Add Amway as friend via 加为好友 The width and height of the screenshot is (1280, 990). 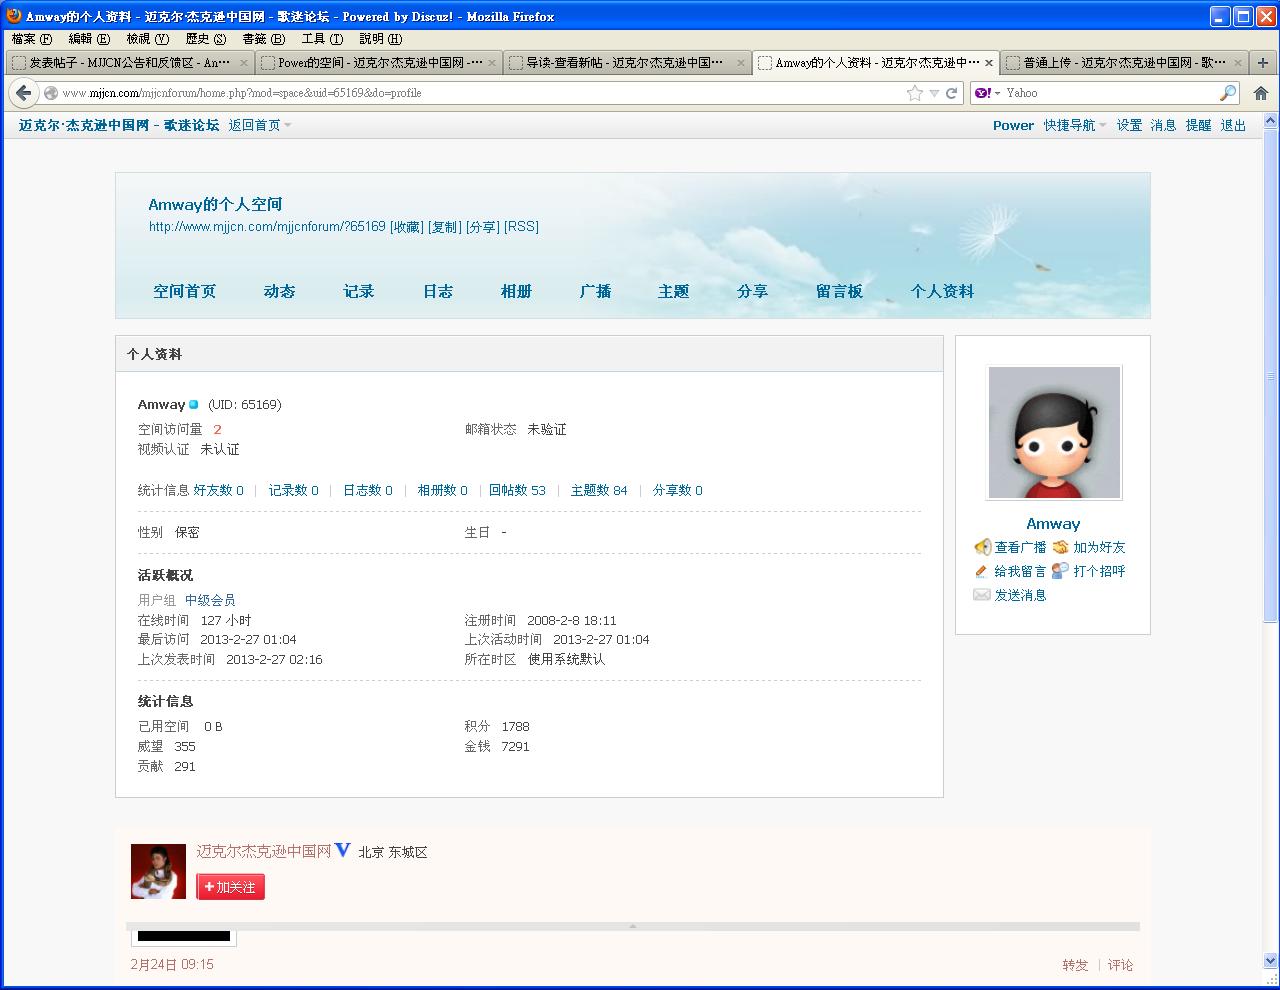click(1098, 547)
